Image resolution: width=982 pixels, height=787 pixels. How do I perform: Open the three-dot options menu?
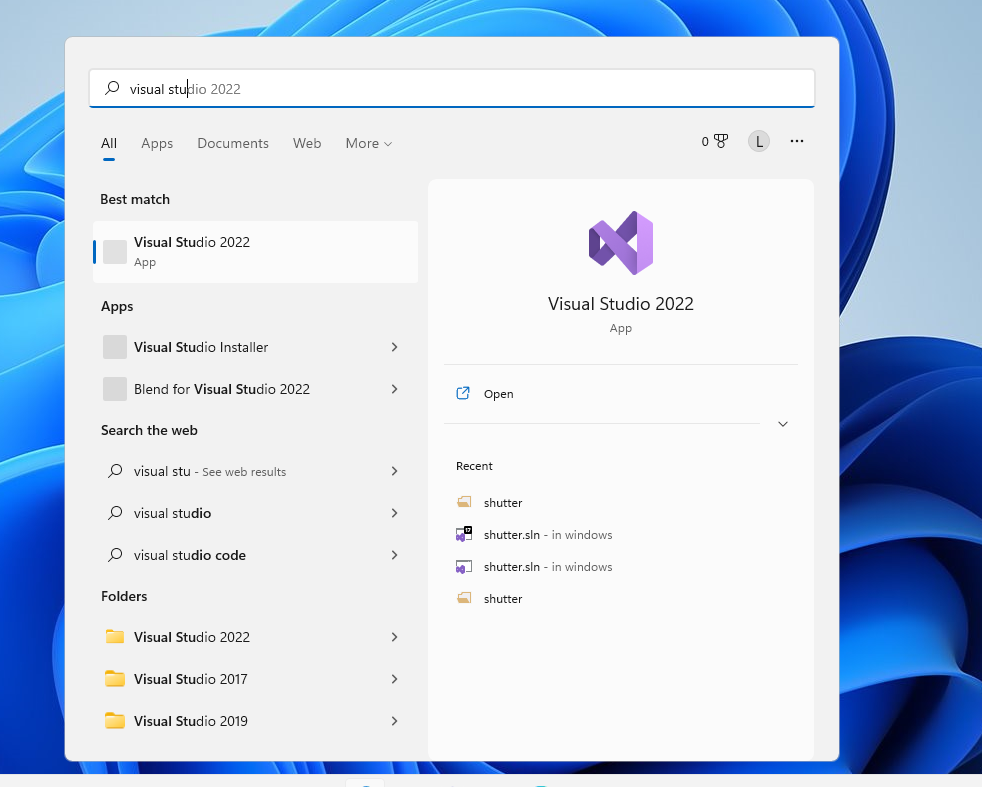(x=797, y=141)
